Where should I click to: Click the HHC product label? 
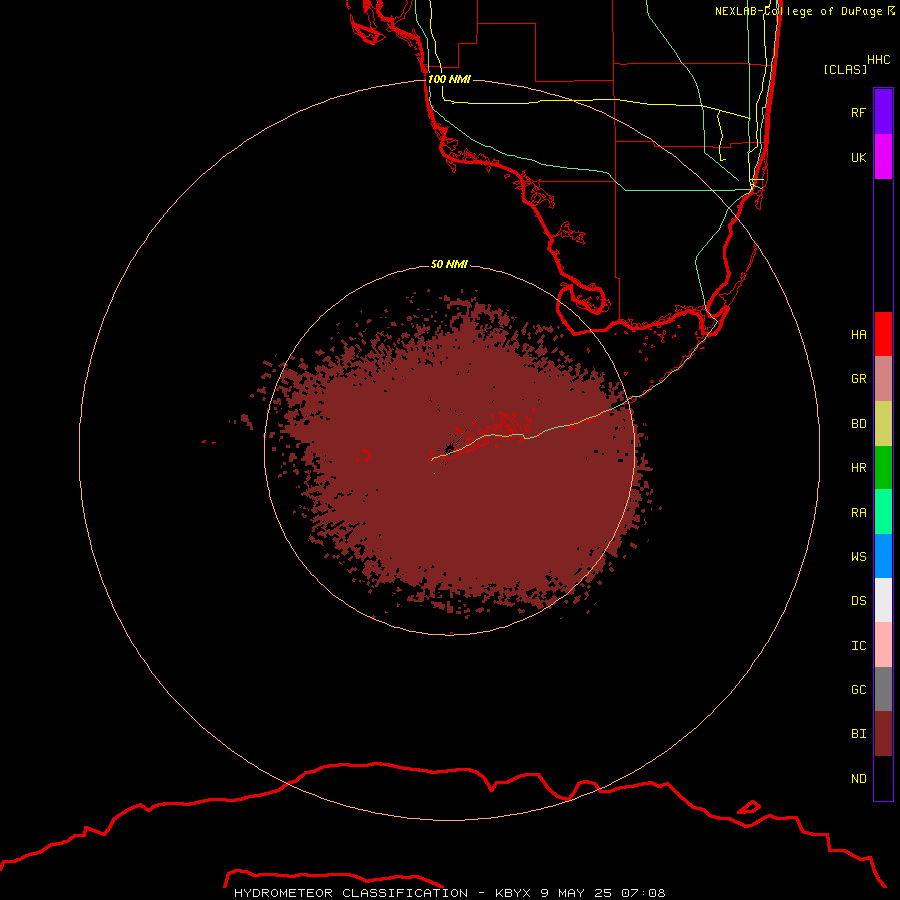878,60
